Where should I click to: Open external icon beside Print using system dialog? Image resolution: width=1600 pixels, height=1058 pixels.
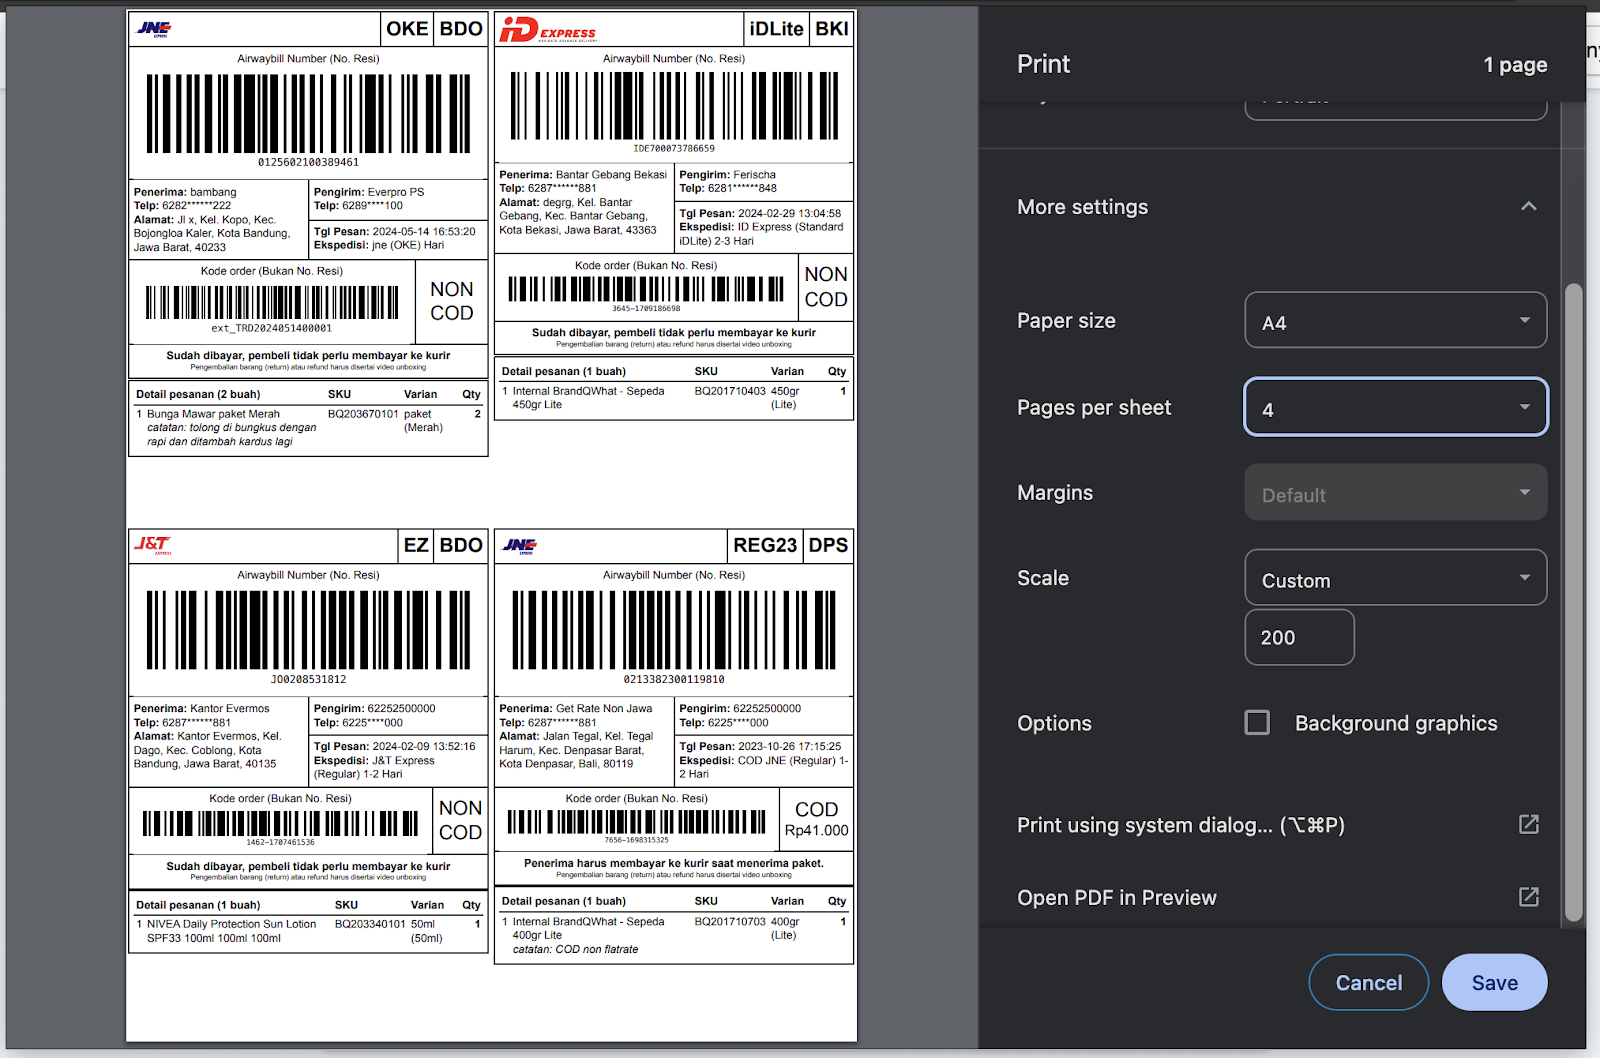(1528, 824)
